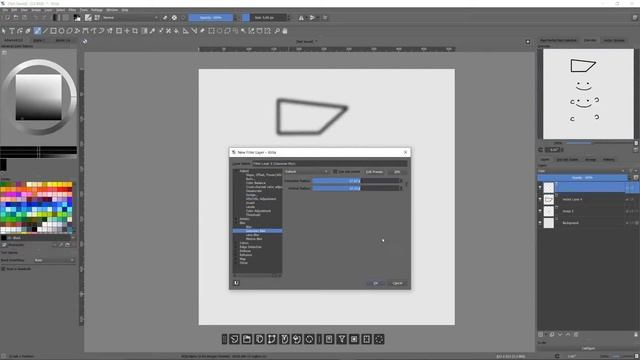
Task: Select the Elliptical Selection tool
Action: [220, 31]
